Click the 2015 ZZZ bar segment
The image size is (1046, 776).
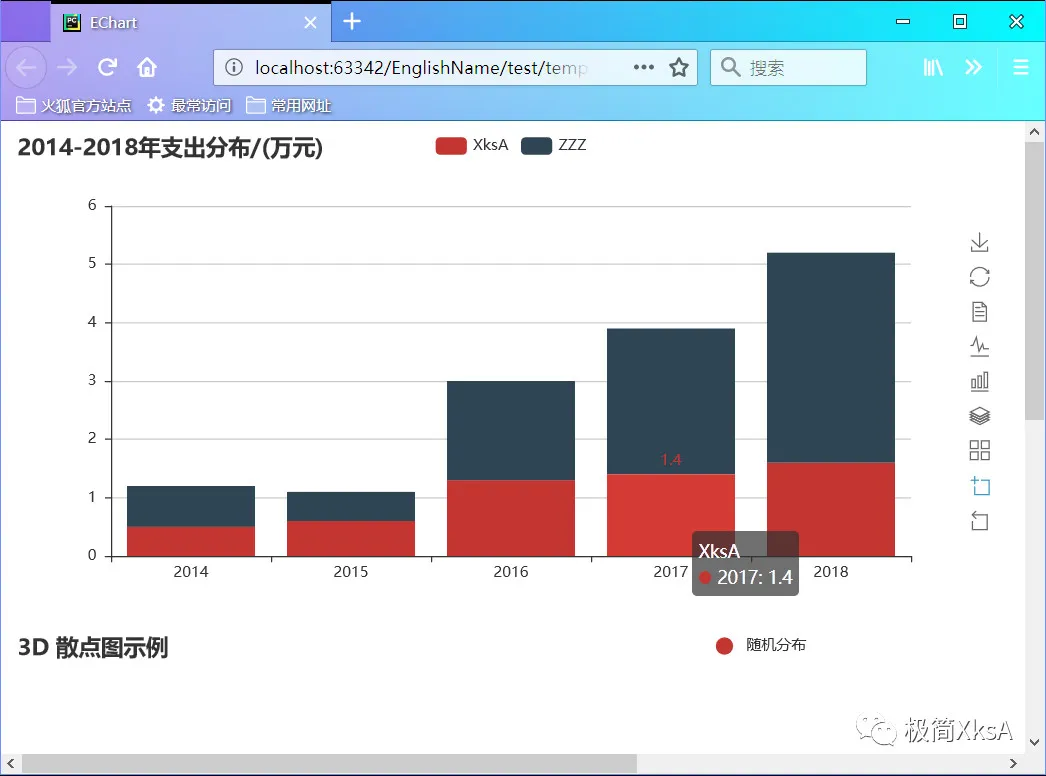(x=351, y=506)
